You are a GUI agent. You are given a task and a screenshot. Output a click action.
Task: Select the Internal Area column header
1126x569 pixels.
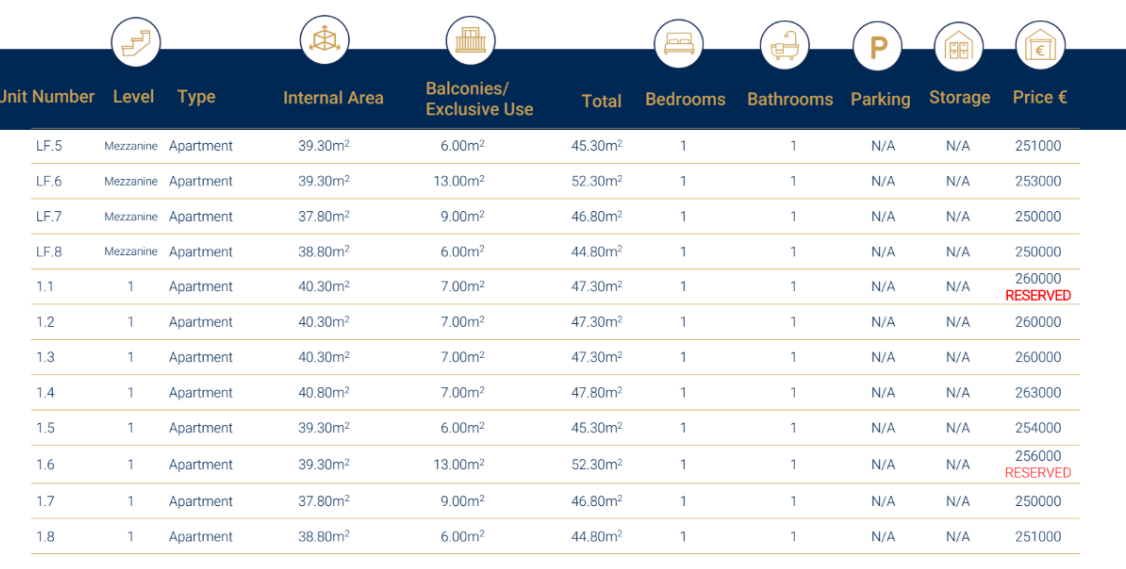pyautogui.click(x=333, y=98)
